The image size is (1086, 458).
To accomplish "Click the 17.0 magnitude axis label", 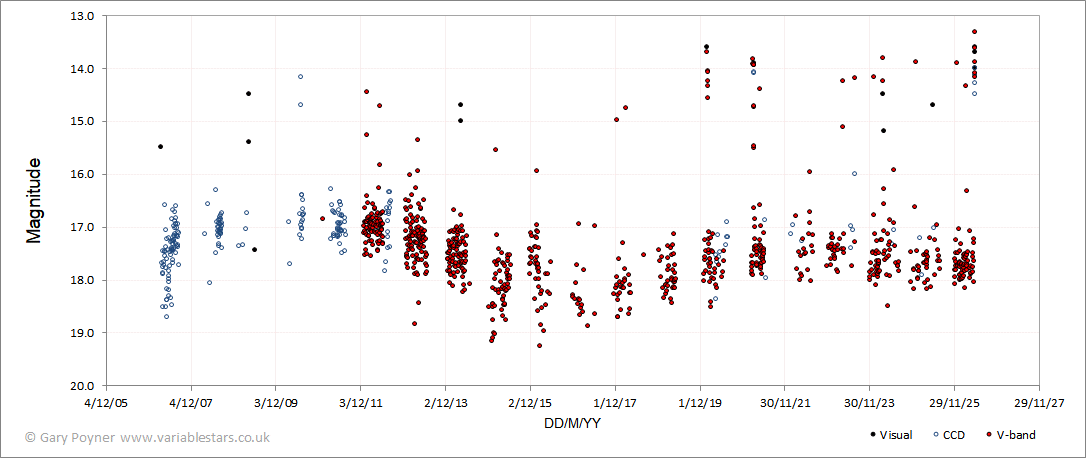I will coord(89,227).
